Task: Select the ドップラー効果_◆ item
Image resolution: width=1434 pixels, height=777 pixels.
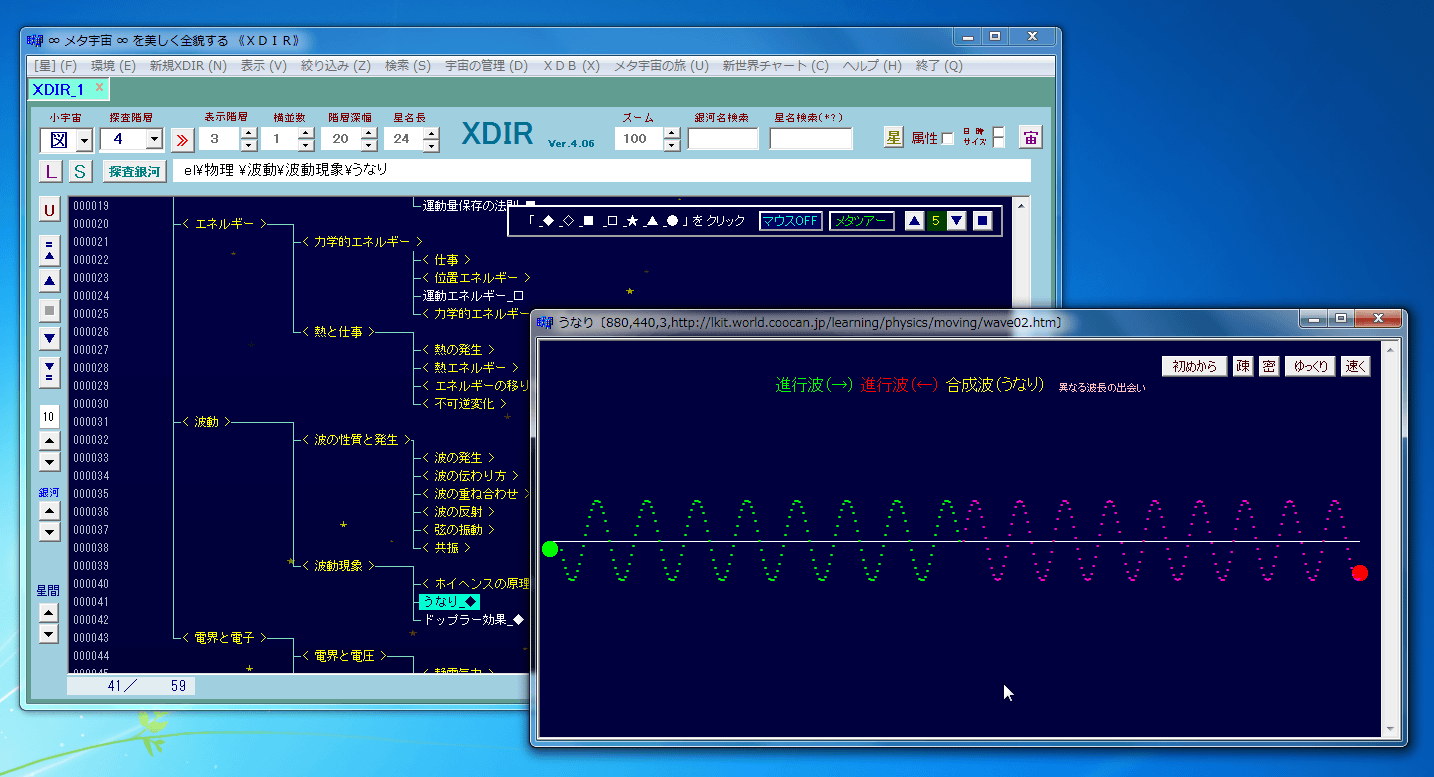Action: pos(474,620)
